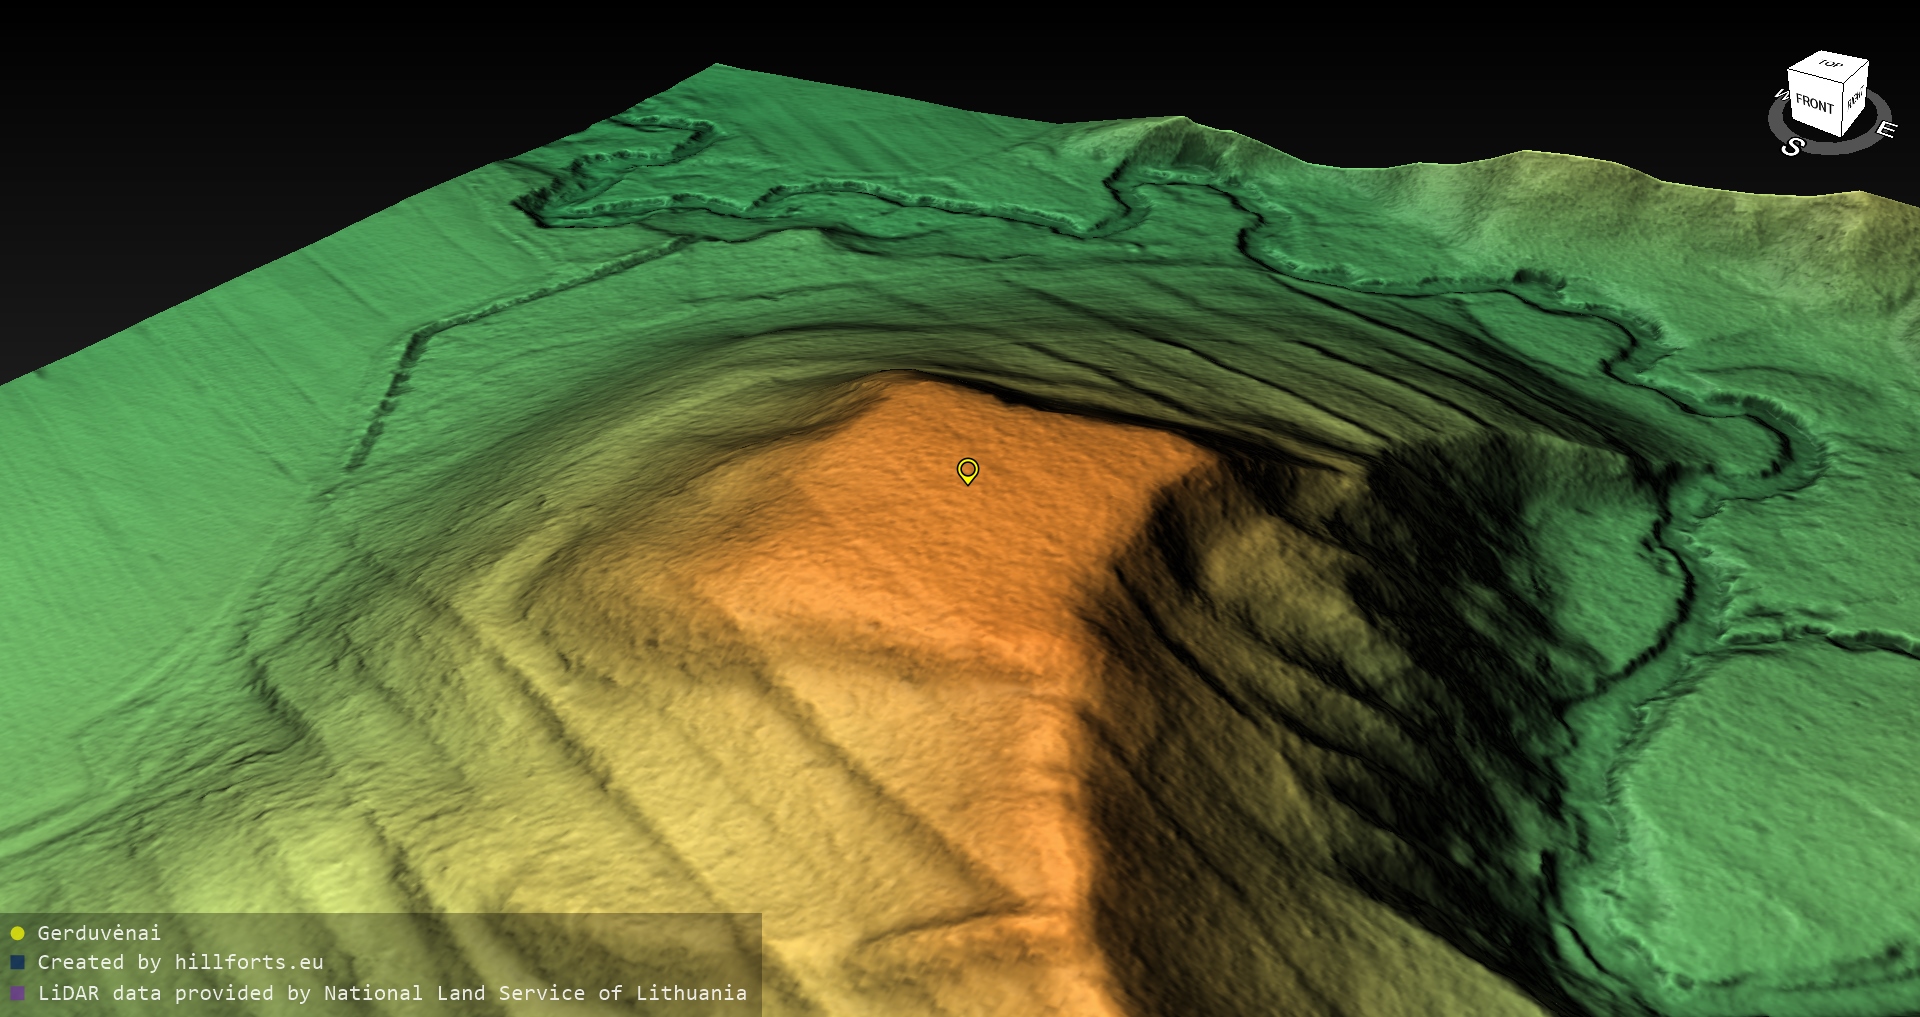Click the S compass letter
The height and width of the screenshot is (1017, 1920).
1792,147
